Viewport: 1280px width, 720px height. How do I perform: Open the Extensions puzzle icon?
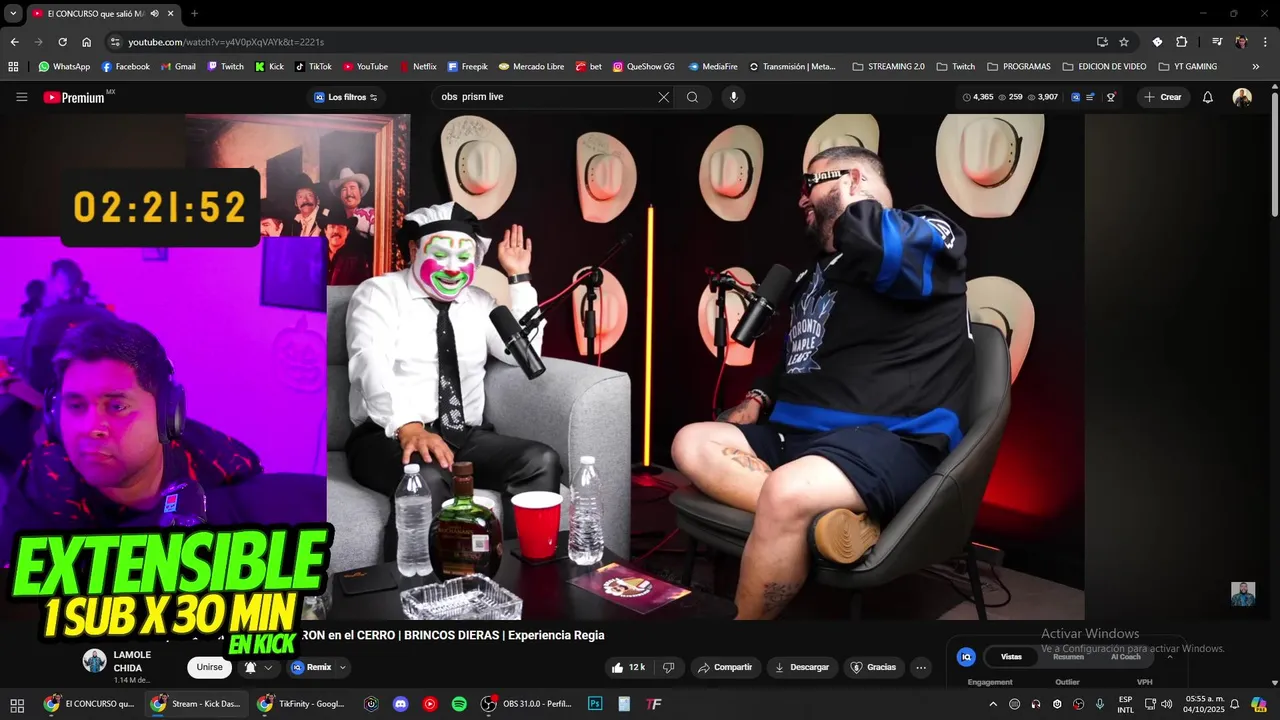(1182, 42)
